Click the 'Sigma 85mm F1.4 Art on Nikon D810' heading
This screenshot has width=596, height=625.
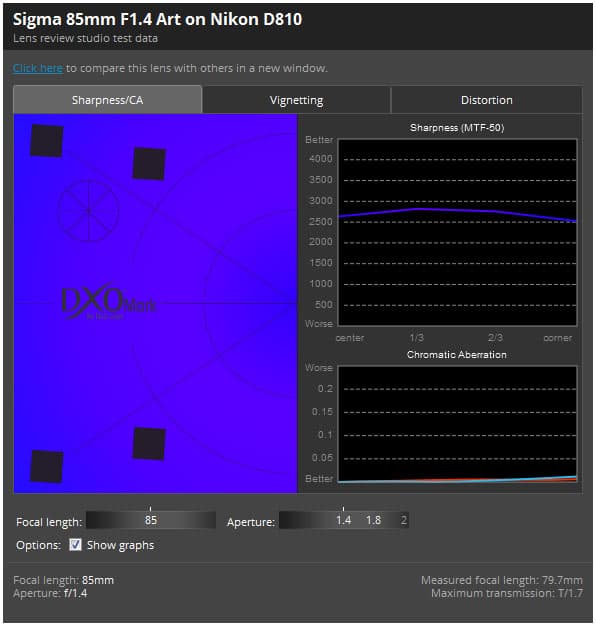tap(157, 19)
